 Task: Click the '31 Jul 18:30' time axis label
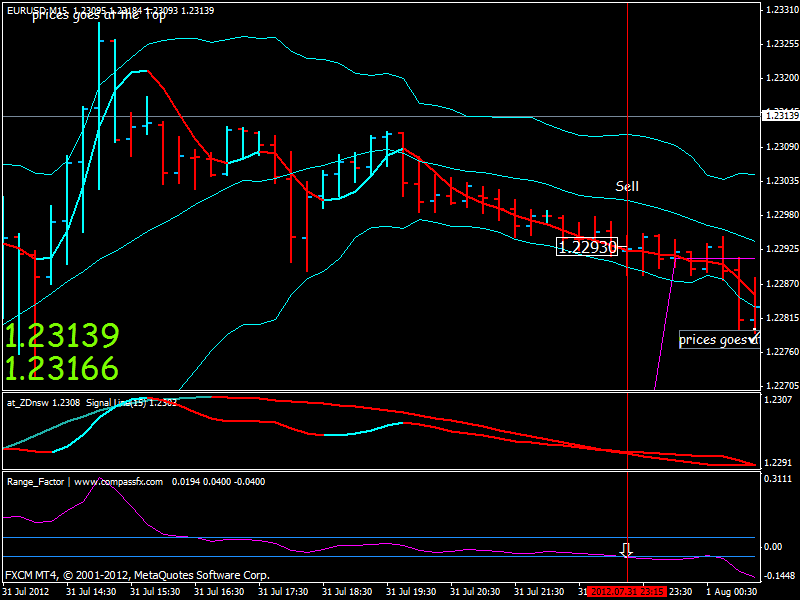[347, 592]
